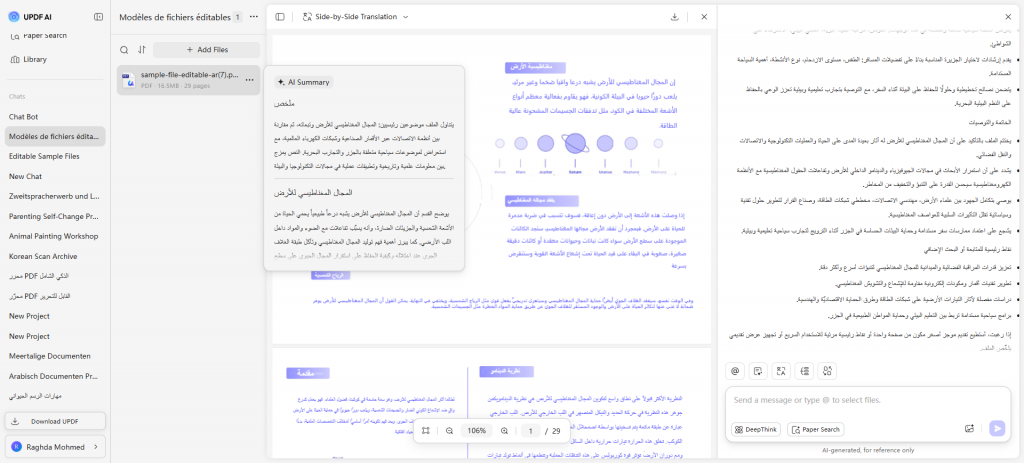
Task: Open the Parenting Self-Change Pr... chat
Action: coord(54,216)
